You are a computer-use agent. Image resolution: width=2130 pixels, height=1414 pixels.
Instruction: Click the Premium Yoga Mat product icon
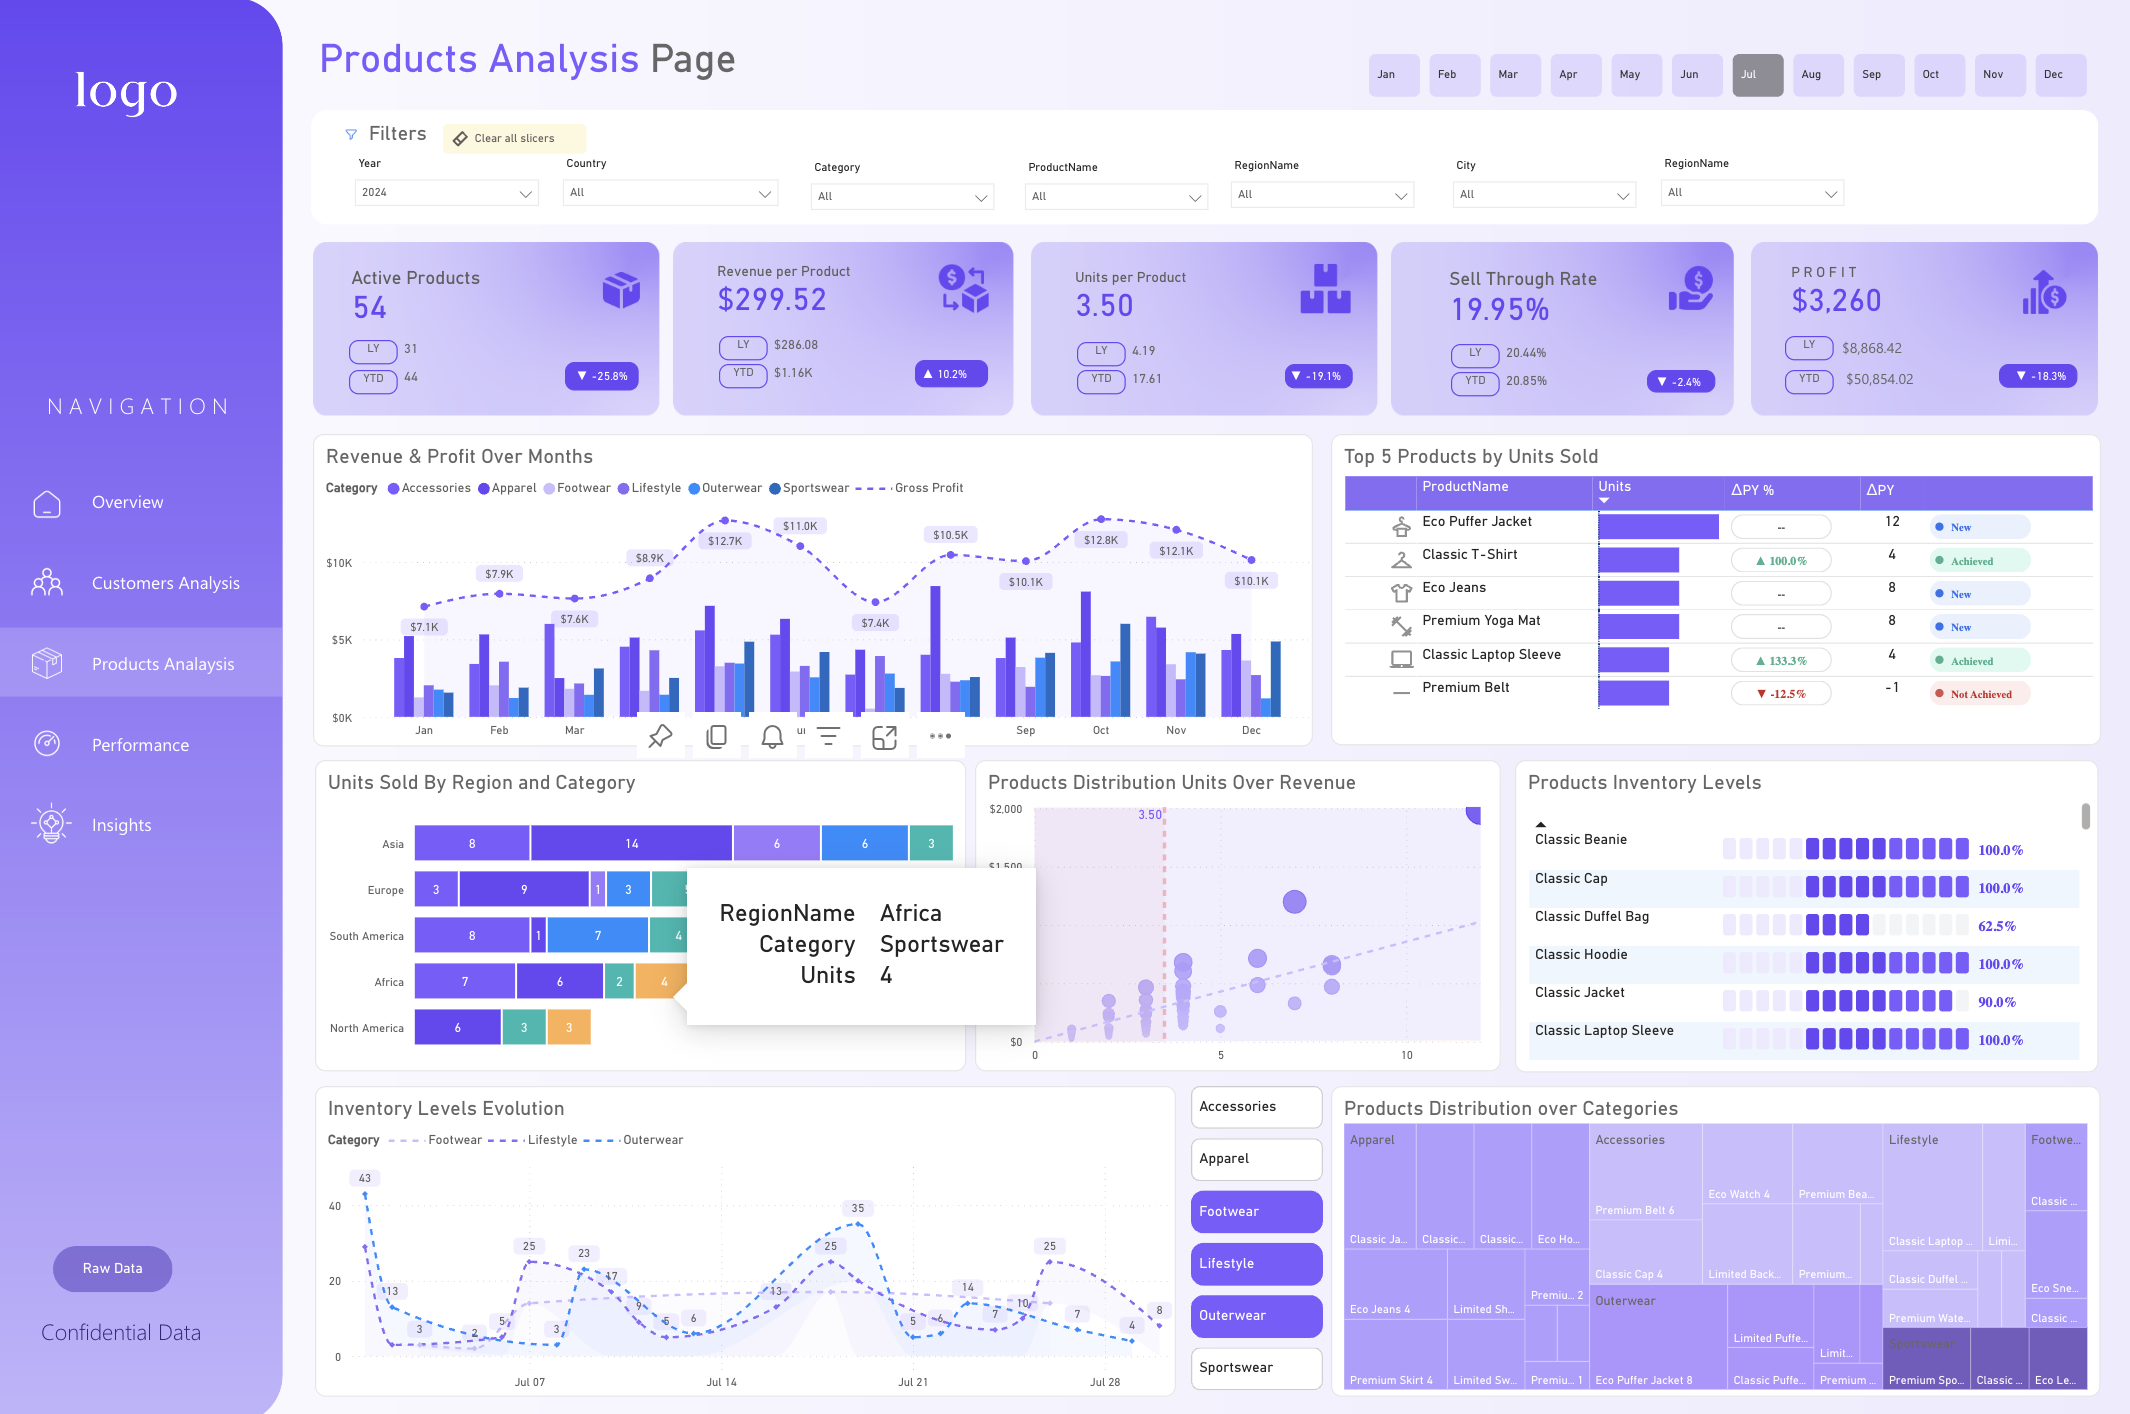[1402, 626]
